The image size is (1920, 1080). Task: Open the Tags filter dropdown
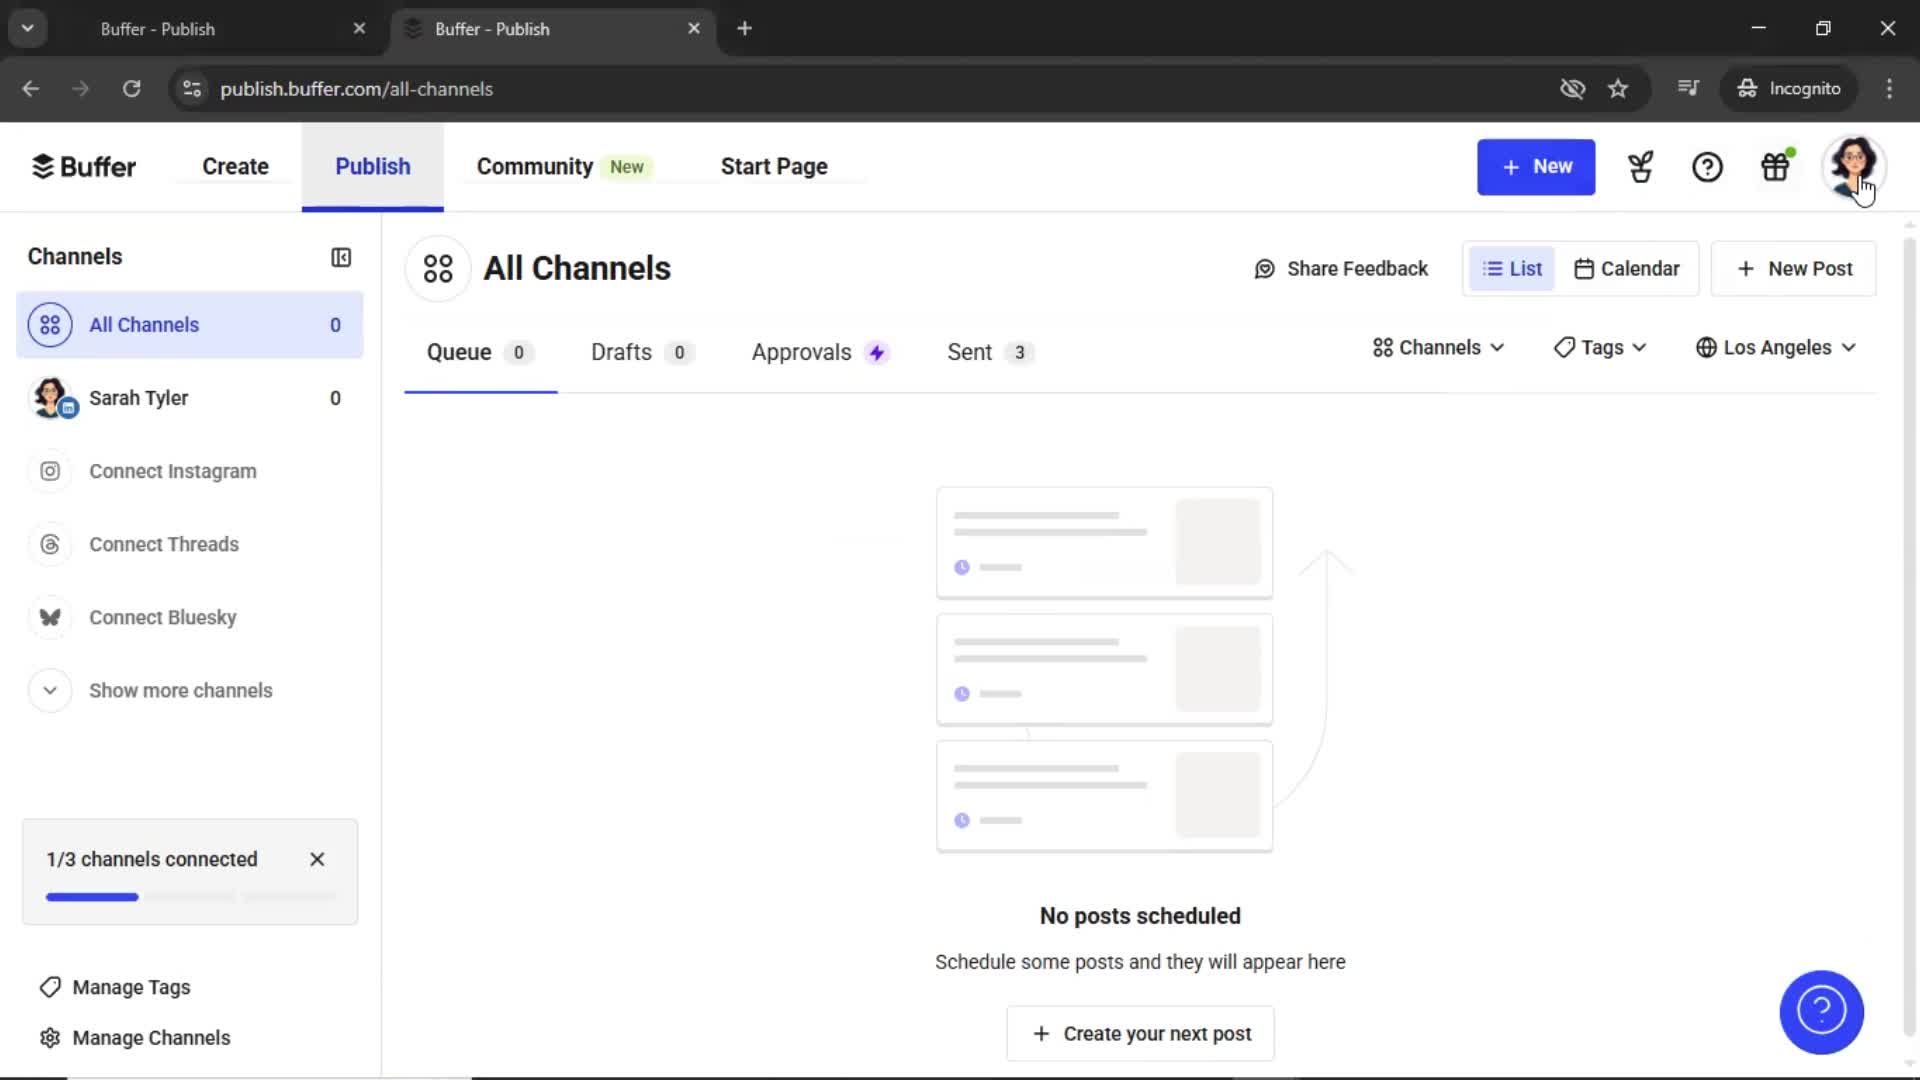point(1599,347)
